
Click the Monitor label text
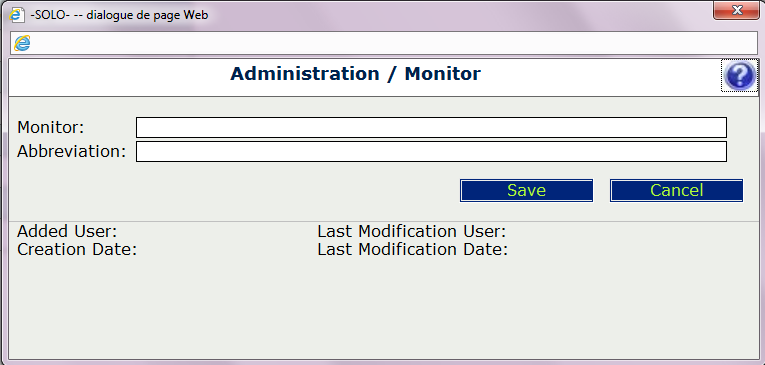pyautogui.click(x=51, y=127)
